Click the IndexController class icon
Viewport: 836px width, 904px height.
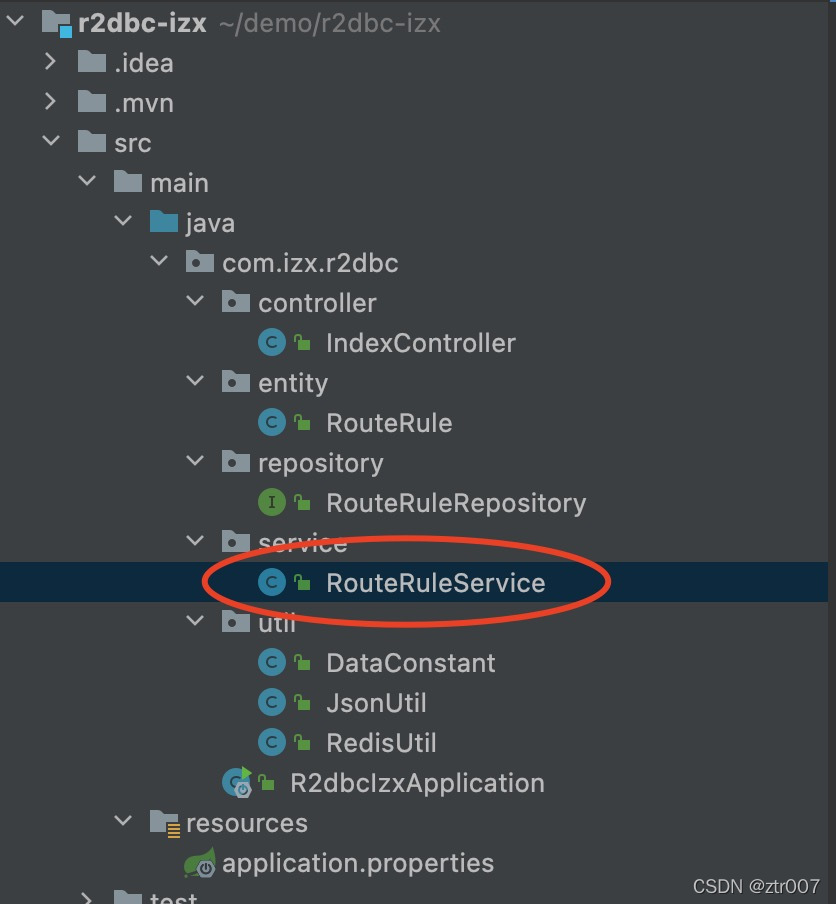click(x=272, y=342)
